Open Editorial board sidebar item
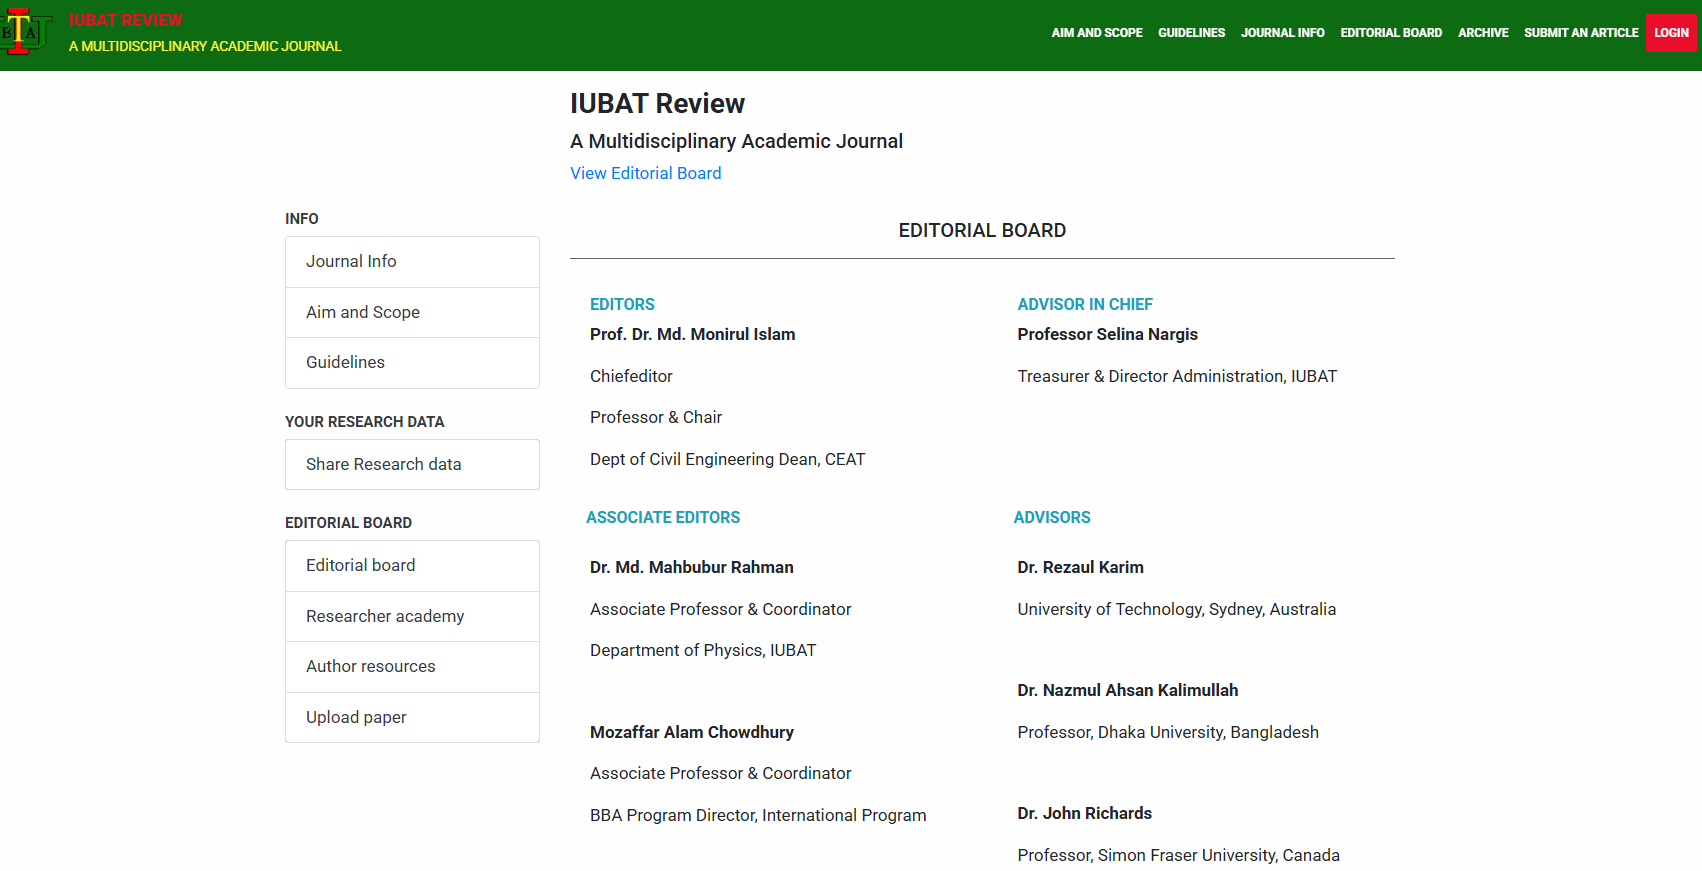The image size is (1702, 871). pyautogui.click(x=412, y=566)
